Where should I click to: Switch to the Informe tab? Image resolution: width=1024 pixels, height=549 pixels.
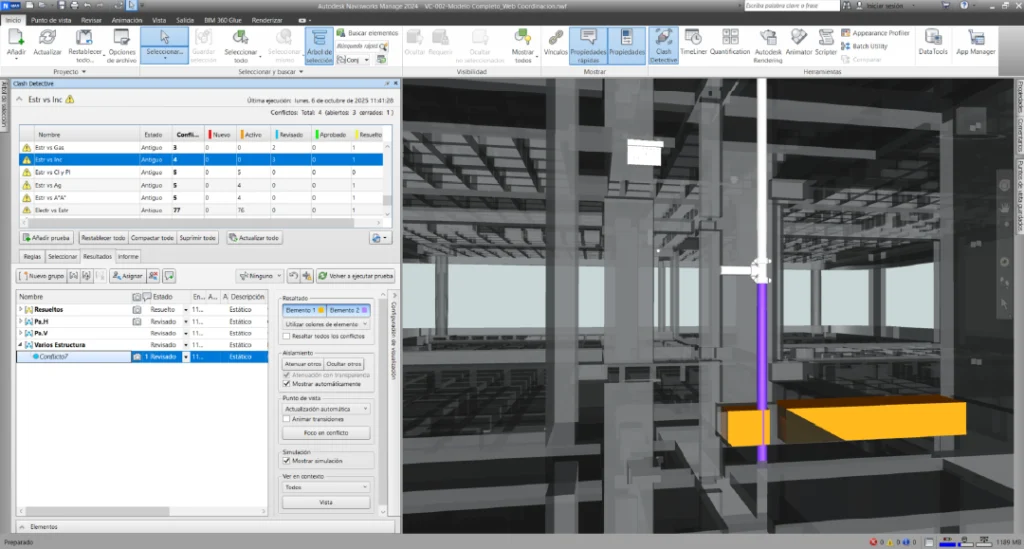[128, 257]
